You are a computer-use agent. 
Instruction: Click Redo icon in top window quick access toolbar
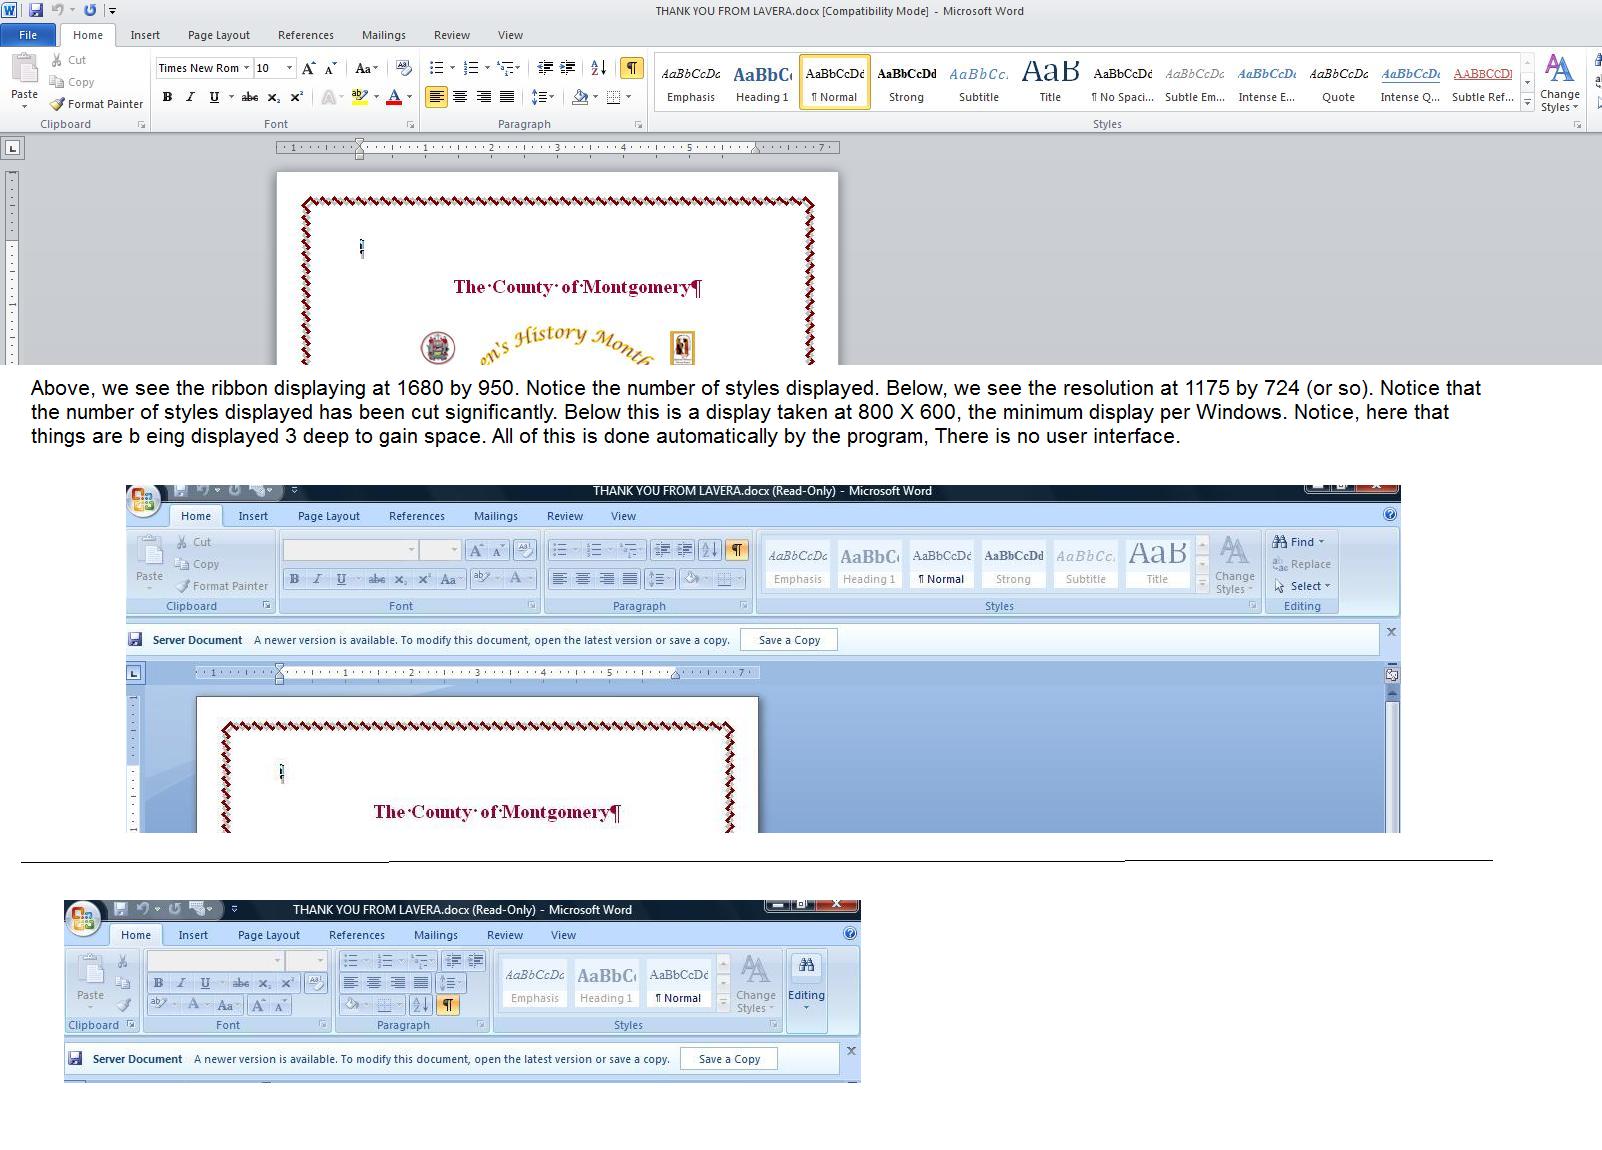(90, 10)
